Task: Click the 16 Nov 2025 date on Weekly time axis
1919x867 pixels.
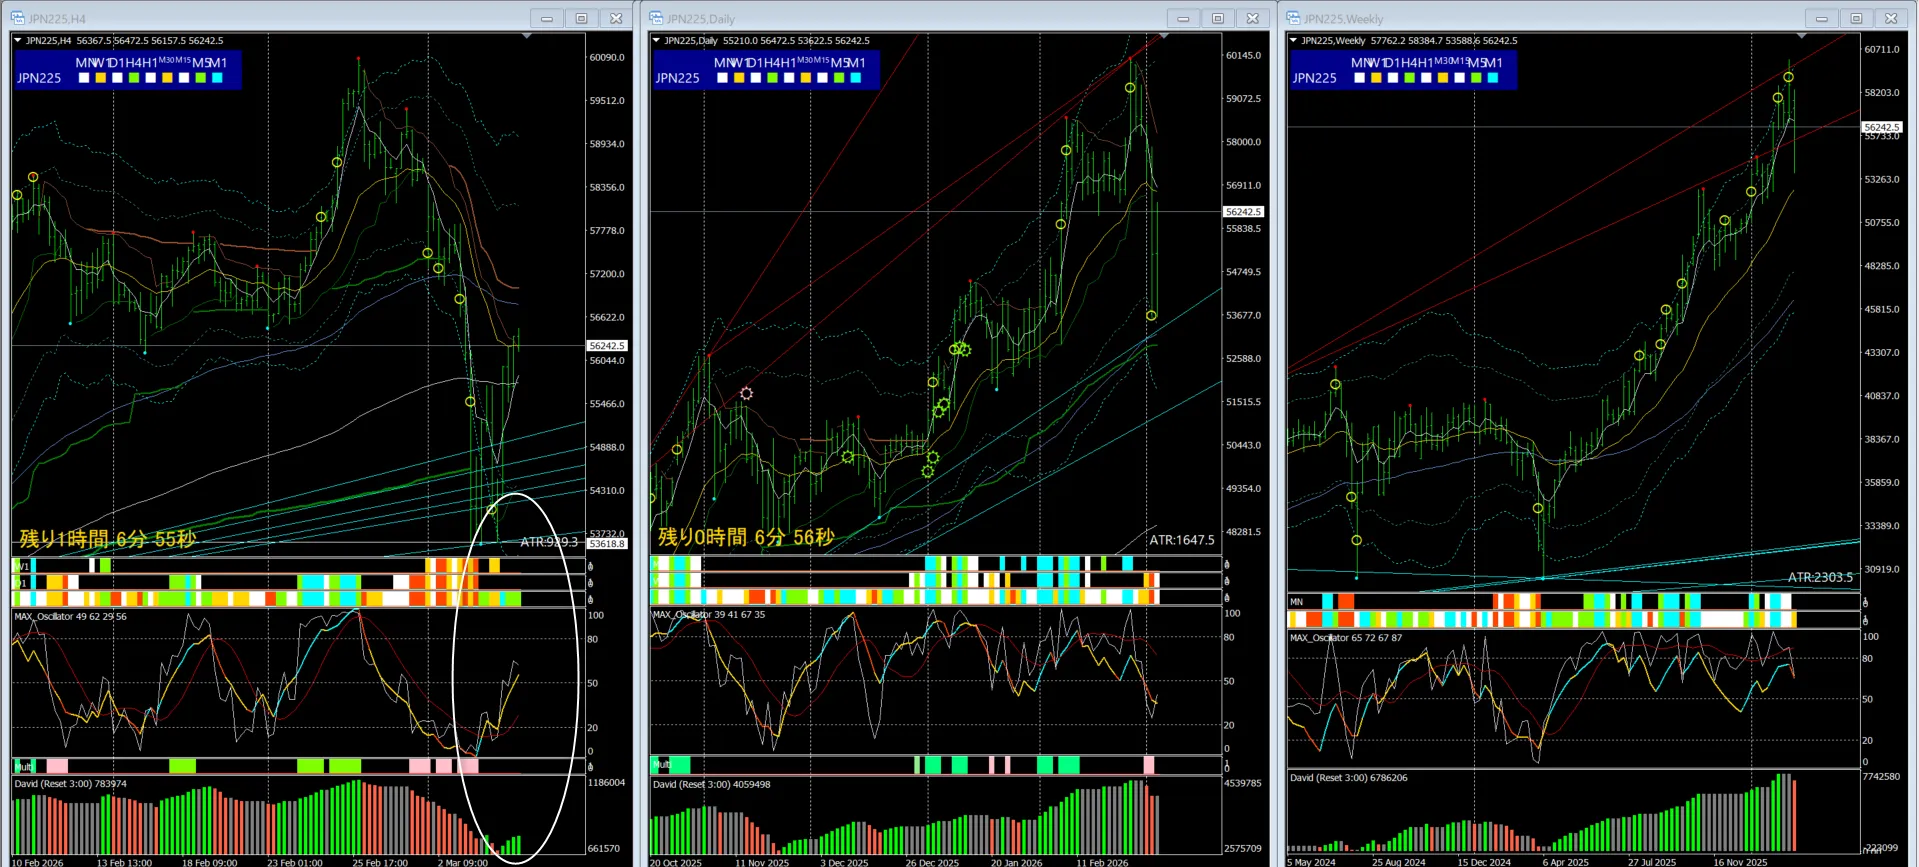Action: pos(1740,862)
